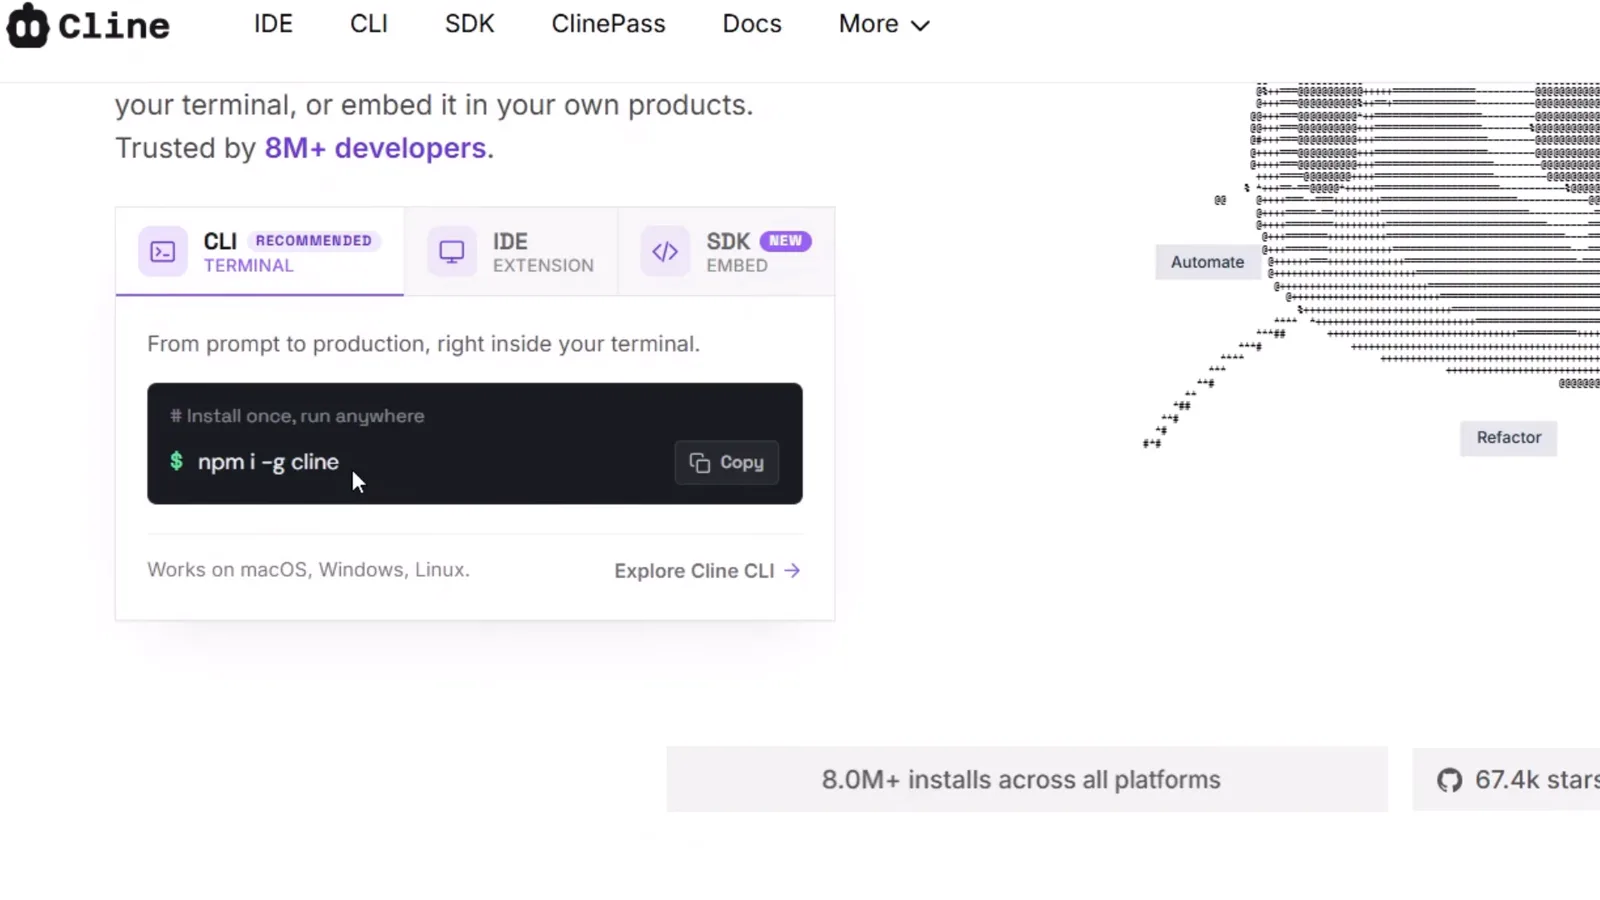Switch to the SDK Embed tab
This screenshot has width=1600, height=900.
click(x=726, y=252)
